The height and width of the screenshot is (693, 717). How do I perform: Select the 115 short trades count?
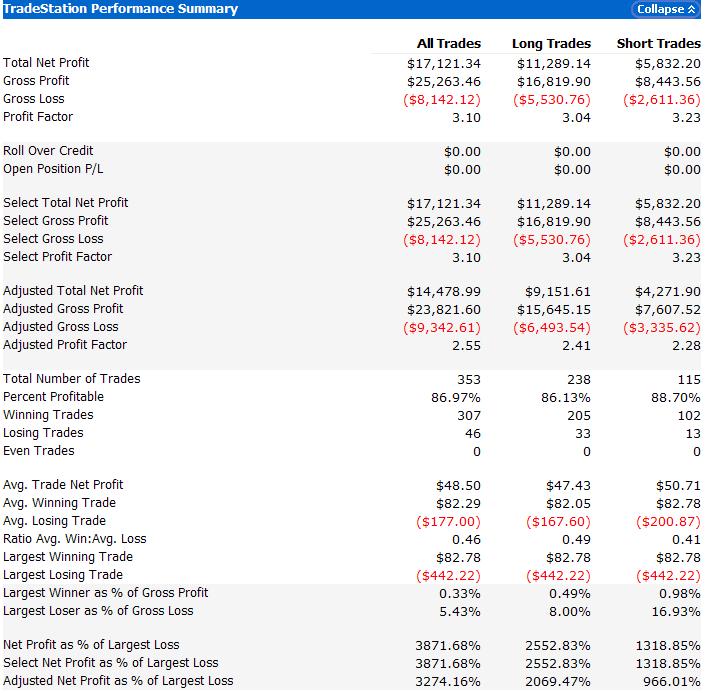[689, 379]
